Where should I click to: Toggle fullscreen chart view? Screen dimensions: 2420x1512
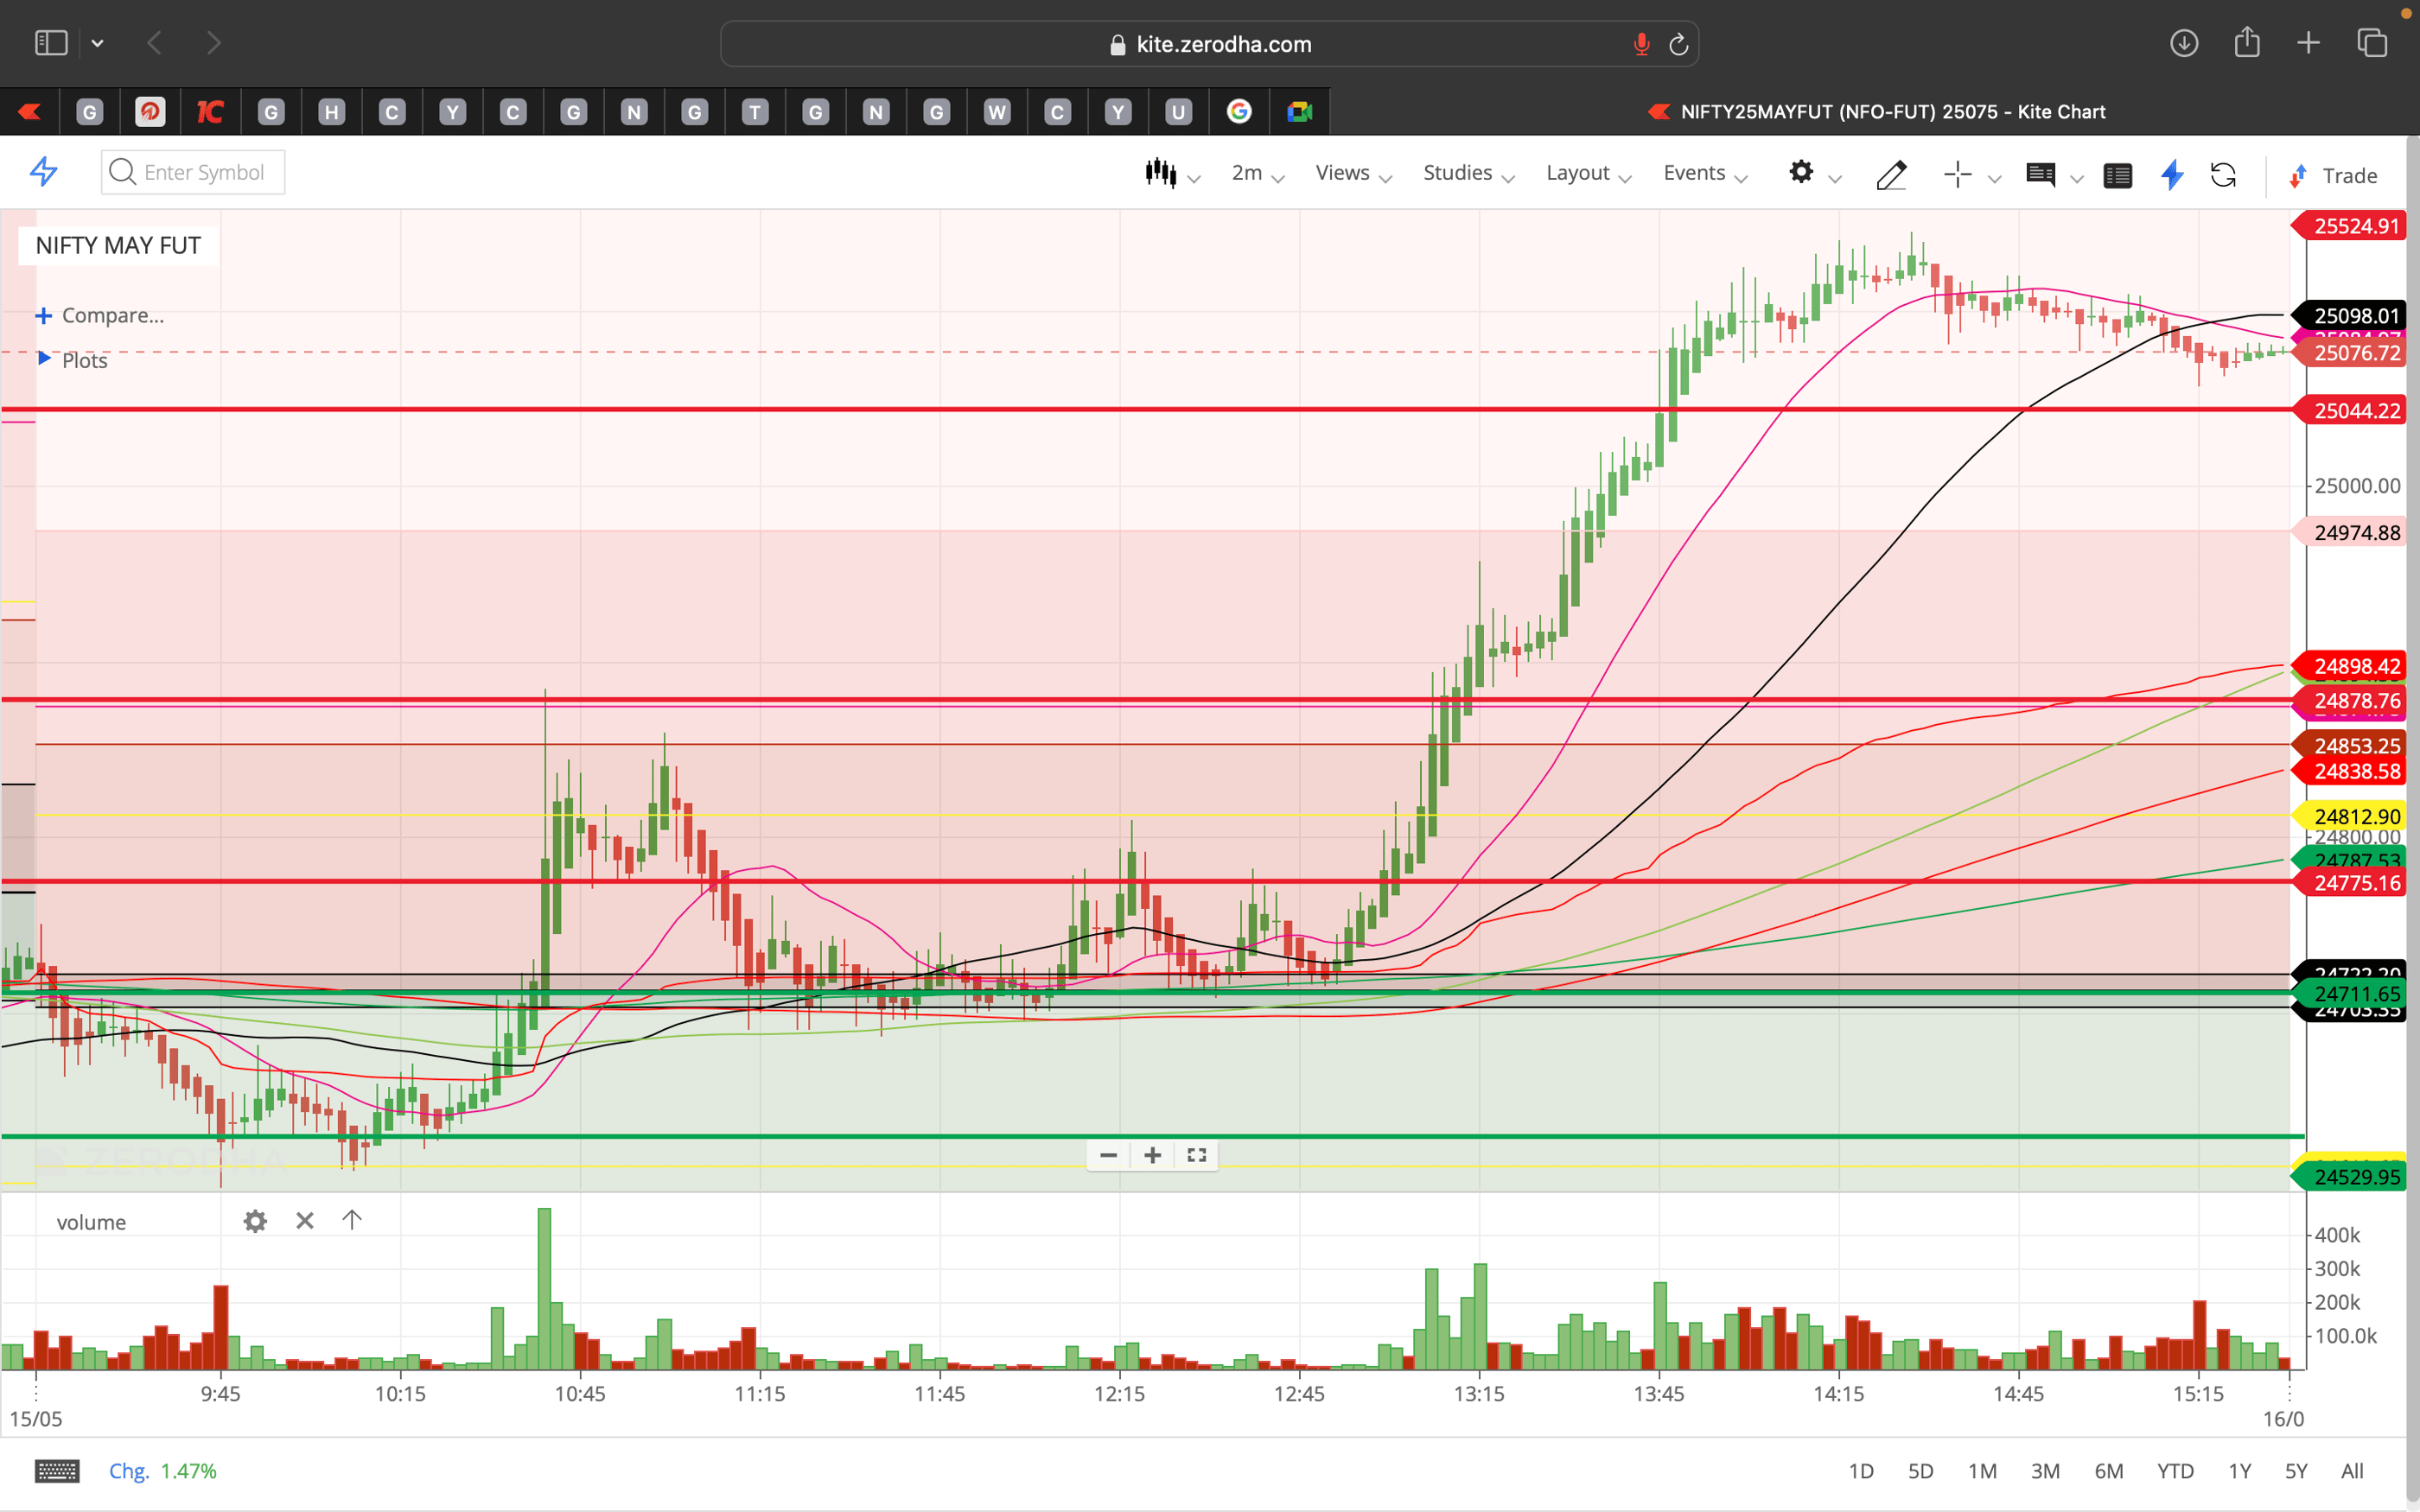1196,1155
